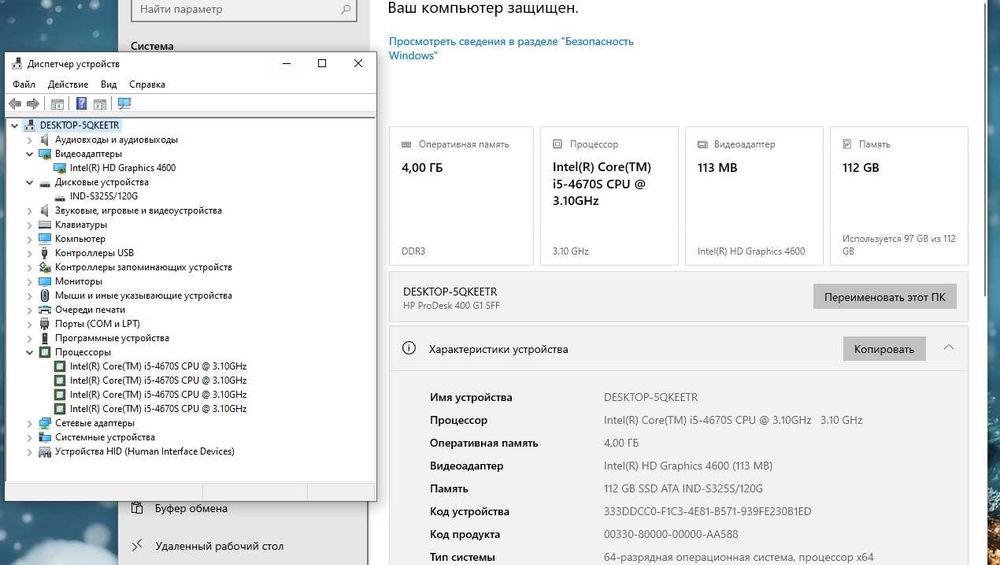Open the Вид menu
This screenshot has width=1000, height=565.
tap(108, 84)
